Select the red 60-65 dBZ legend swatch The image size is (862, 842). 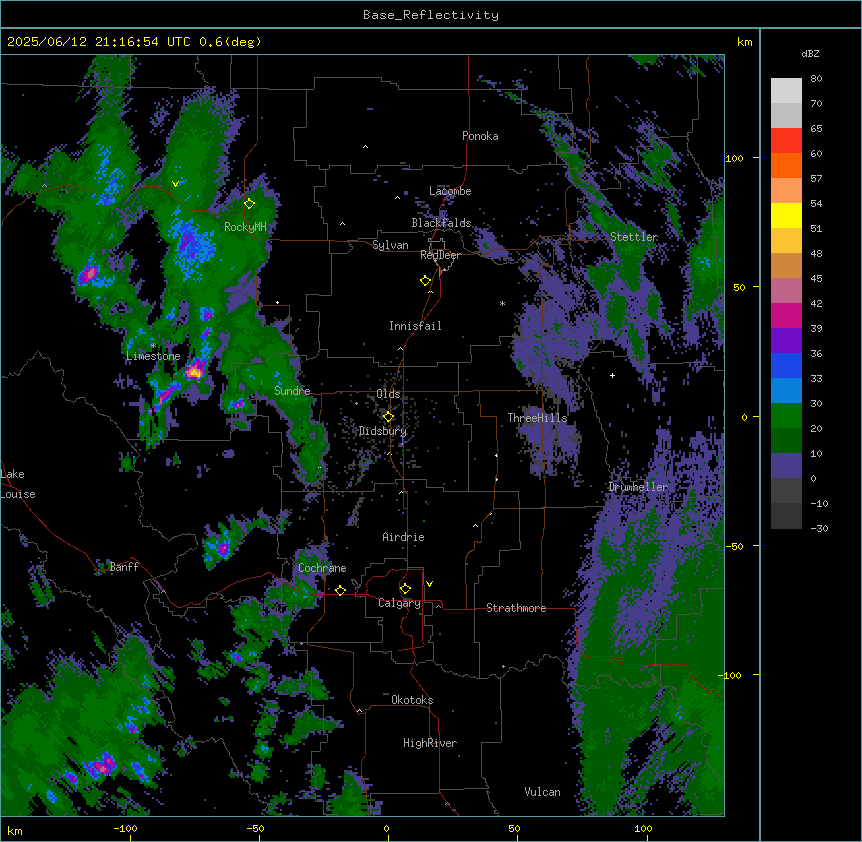[x=786, y=140]
